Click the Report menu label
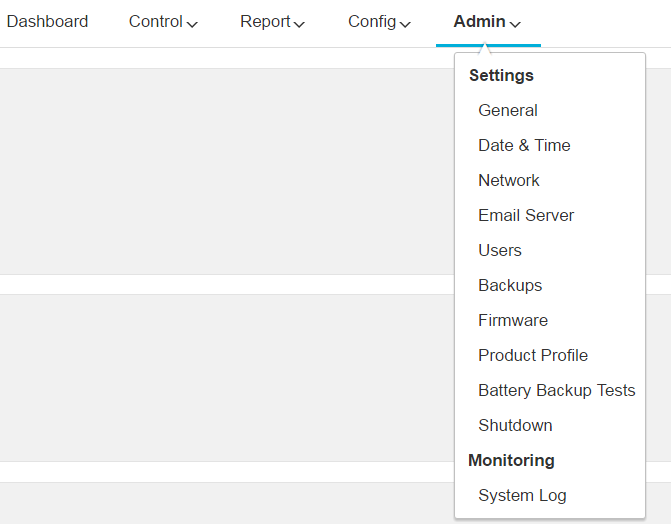The height and width of the screenshot is (524, 671). coord(265,22)
